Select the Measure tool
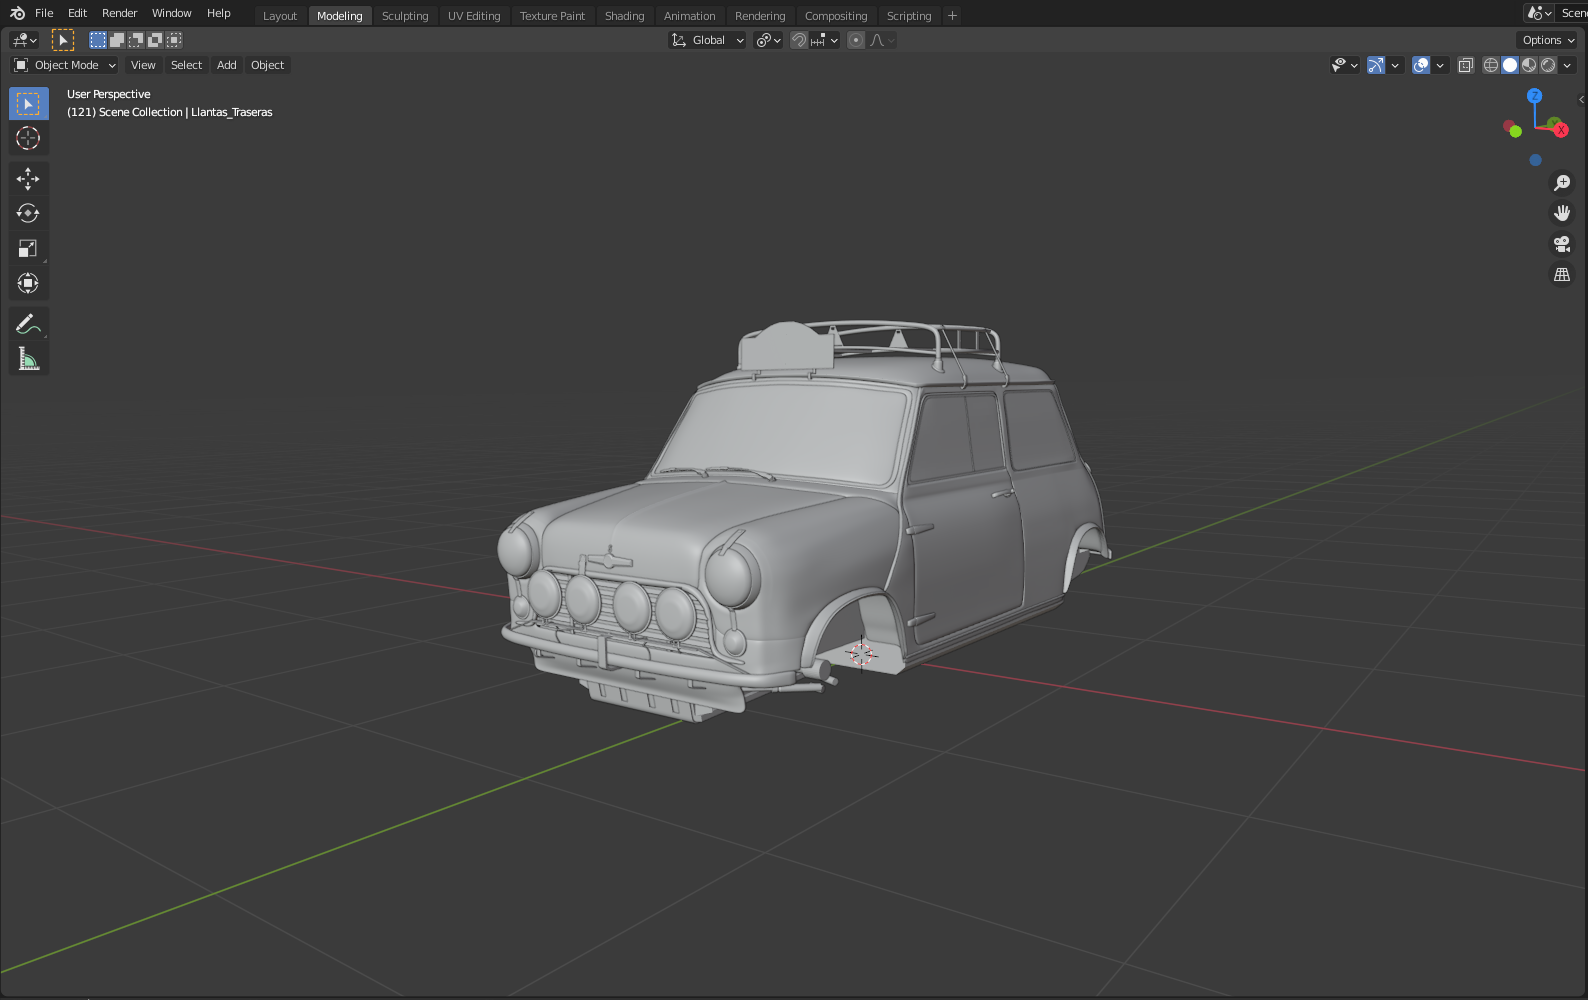Viewport: 1588px width, 1000px height. 28,359
